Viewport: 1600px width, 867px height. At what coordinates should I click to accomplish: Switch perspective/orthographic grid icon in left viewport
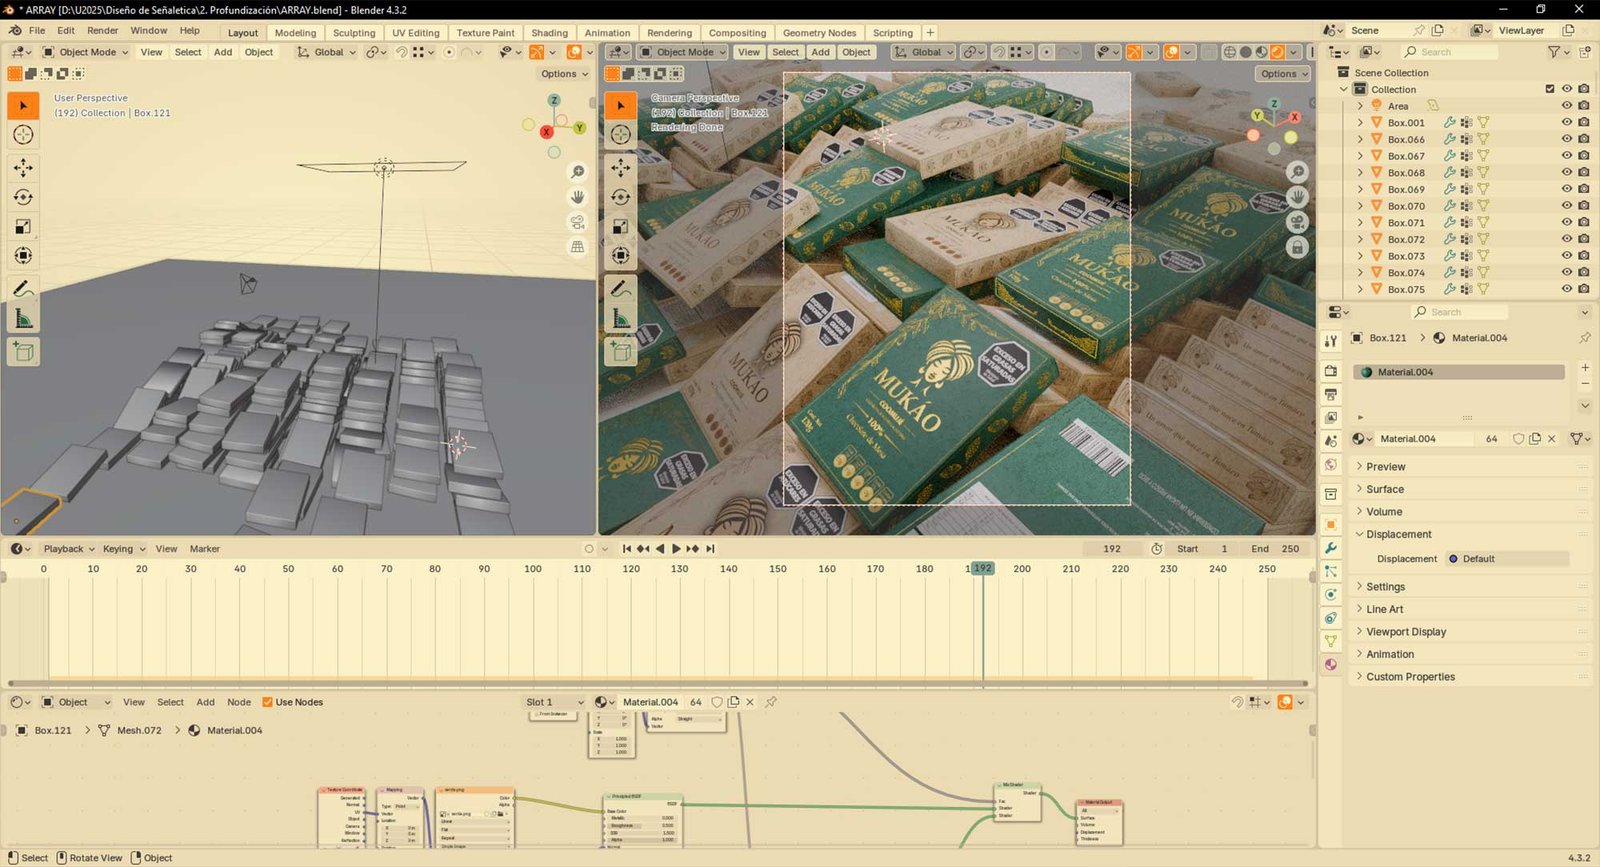pos(577,247)
